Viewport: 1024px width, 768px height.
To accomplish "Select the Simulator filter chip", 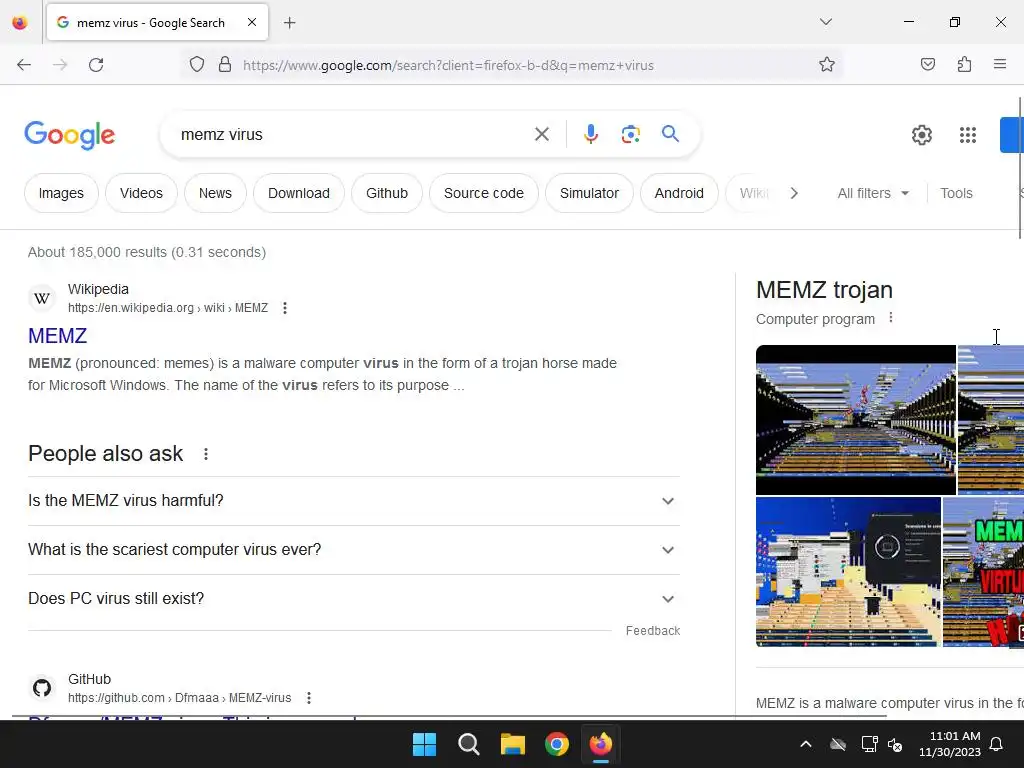I will pyautogui.click(x=589, y=193).
